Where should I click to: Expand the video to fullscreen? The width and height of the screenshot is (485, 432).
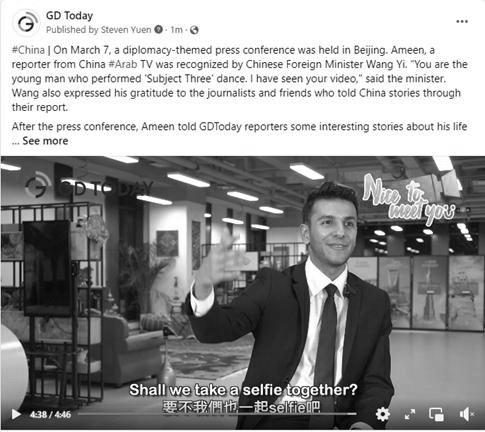coord(410,414)
